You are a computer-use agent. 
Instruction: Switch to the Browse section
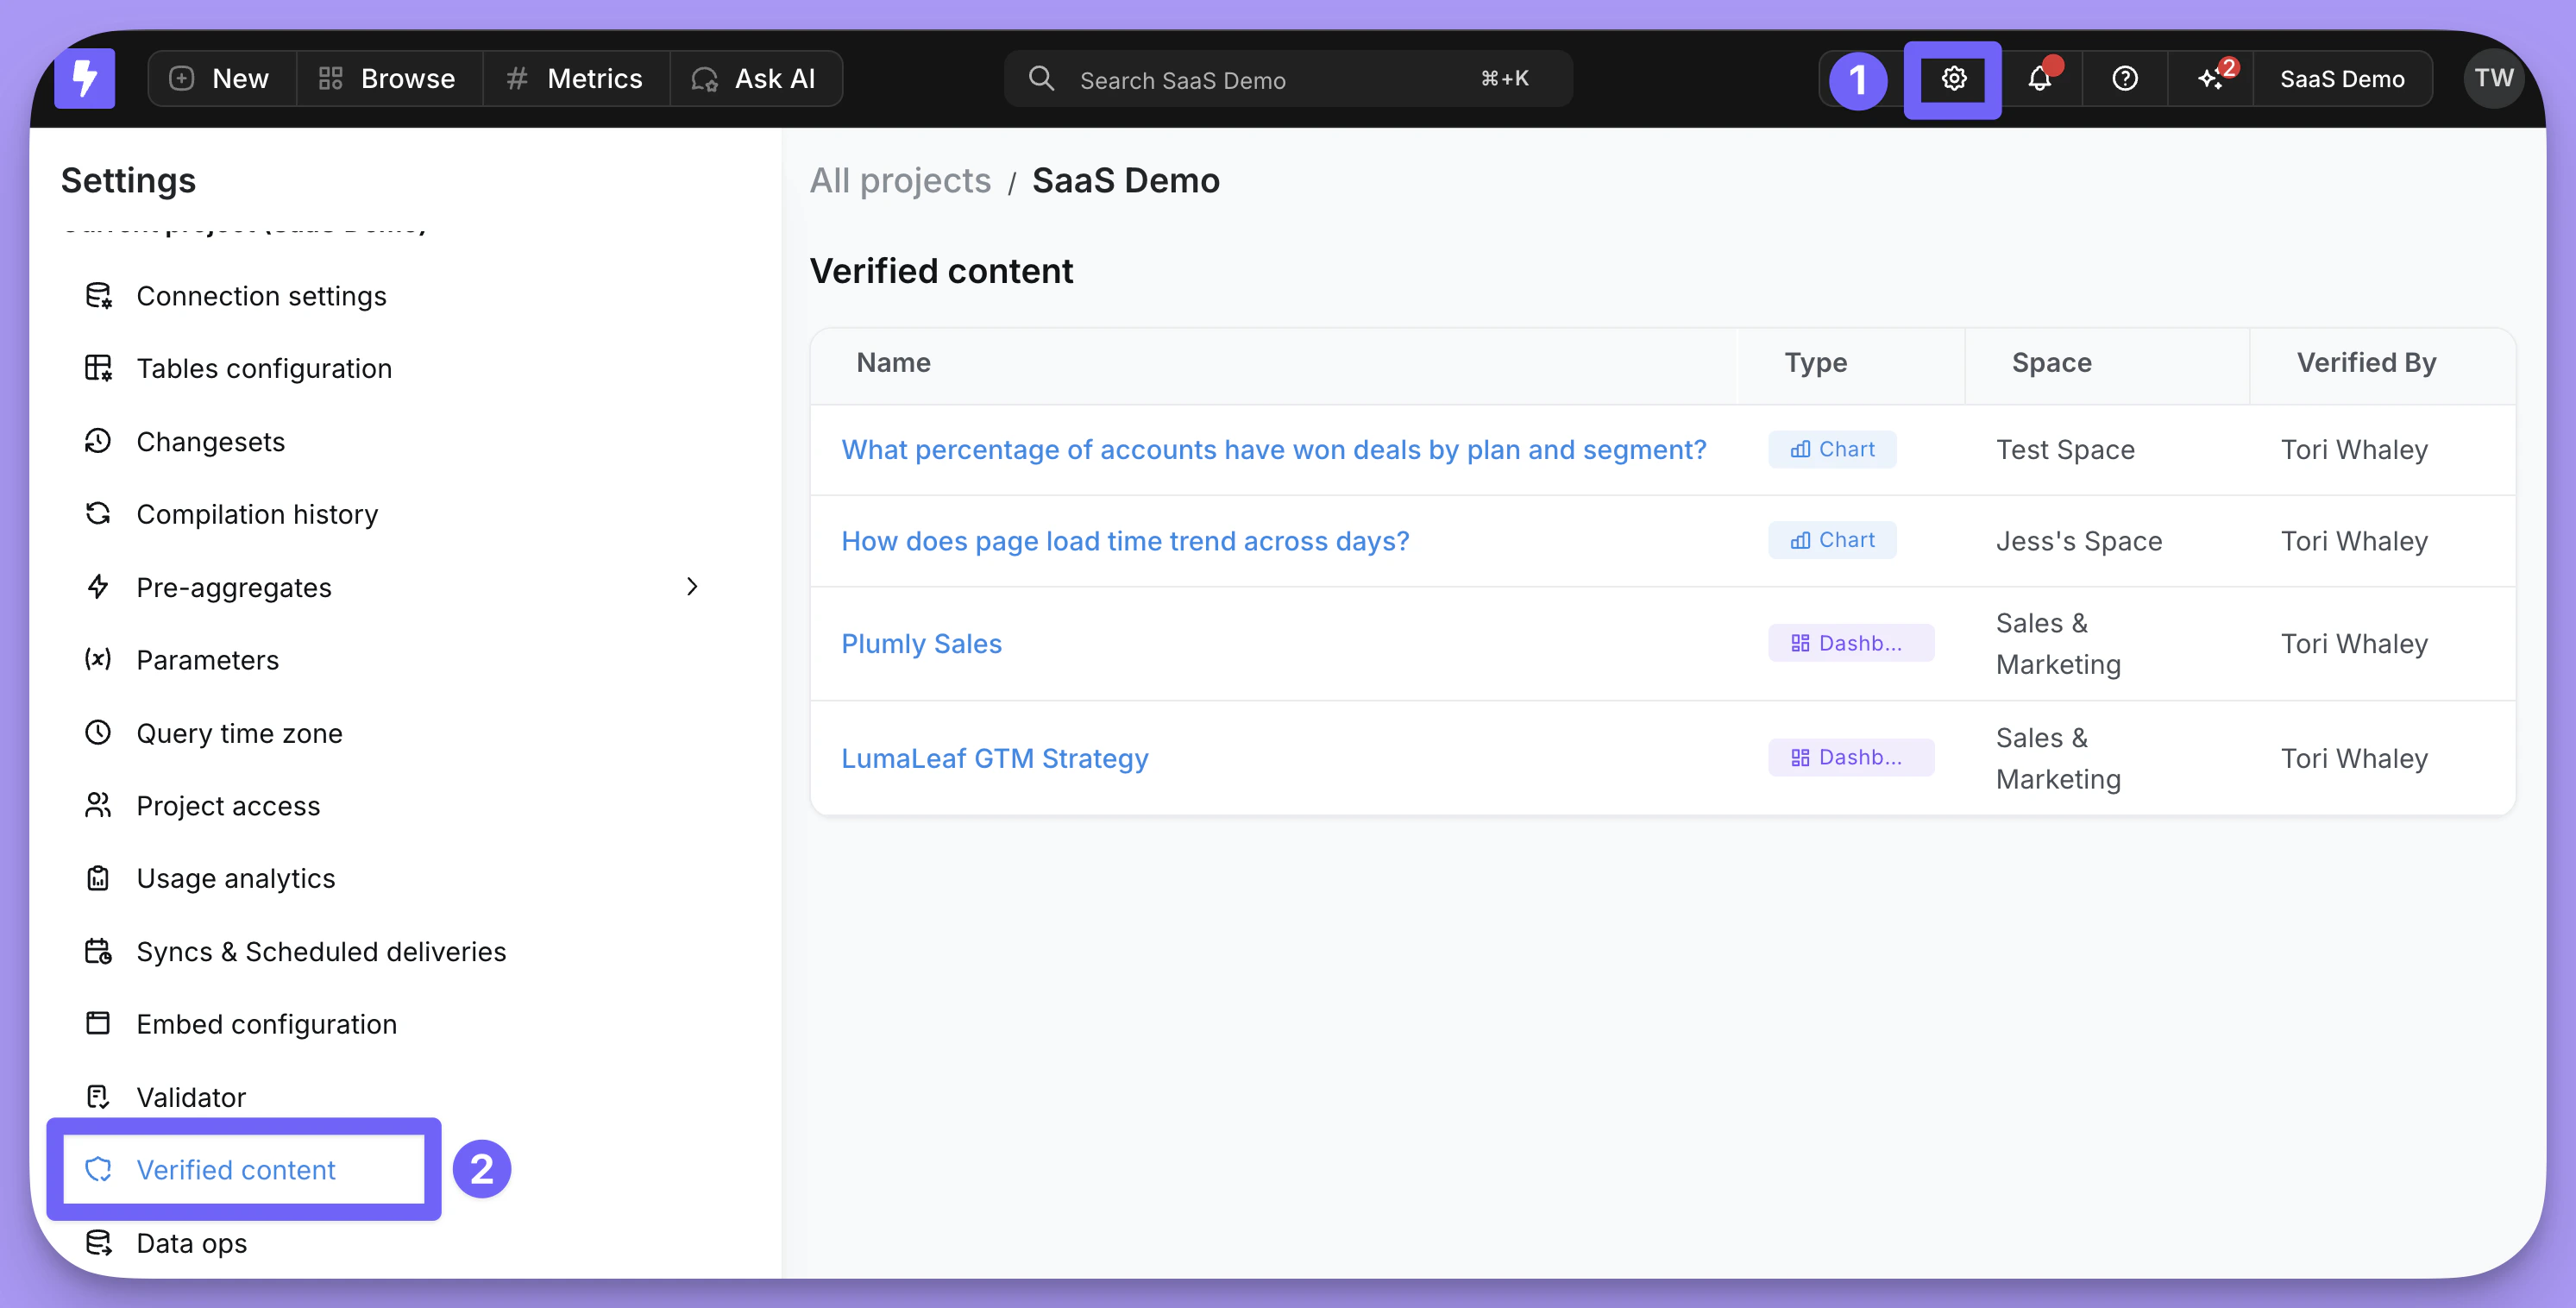[388, 78]
